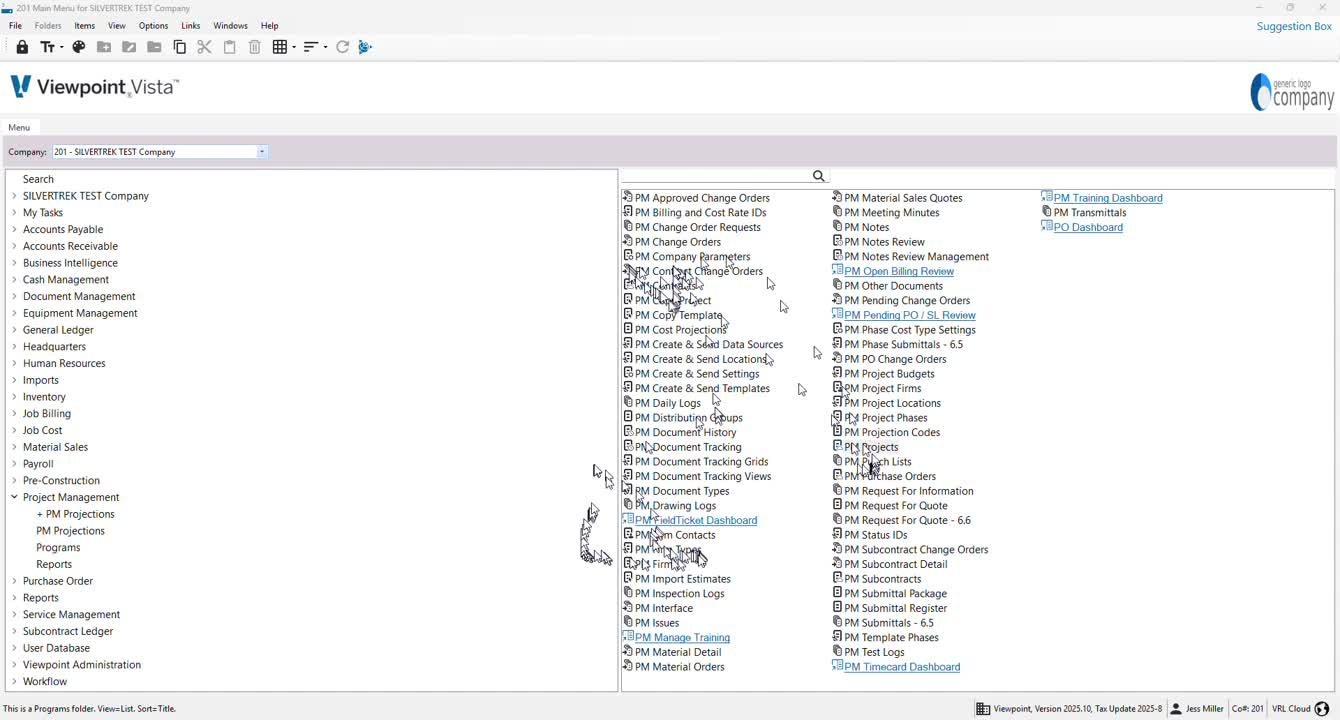Open PM Subcontract Detail
Image resolution: width=1340 pixels, height=720 pixels.
coord(896,564)
